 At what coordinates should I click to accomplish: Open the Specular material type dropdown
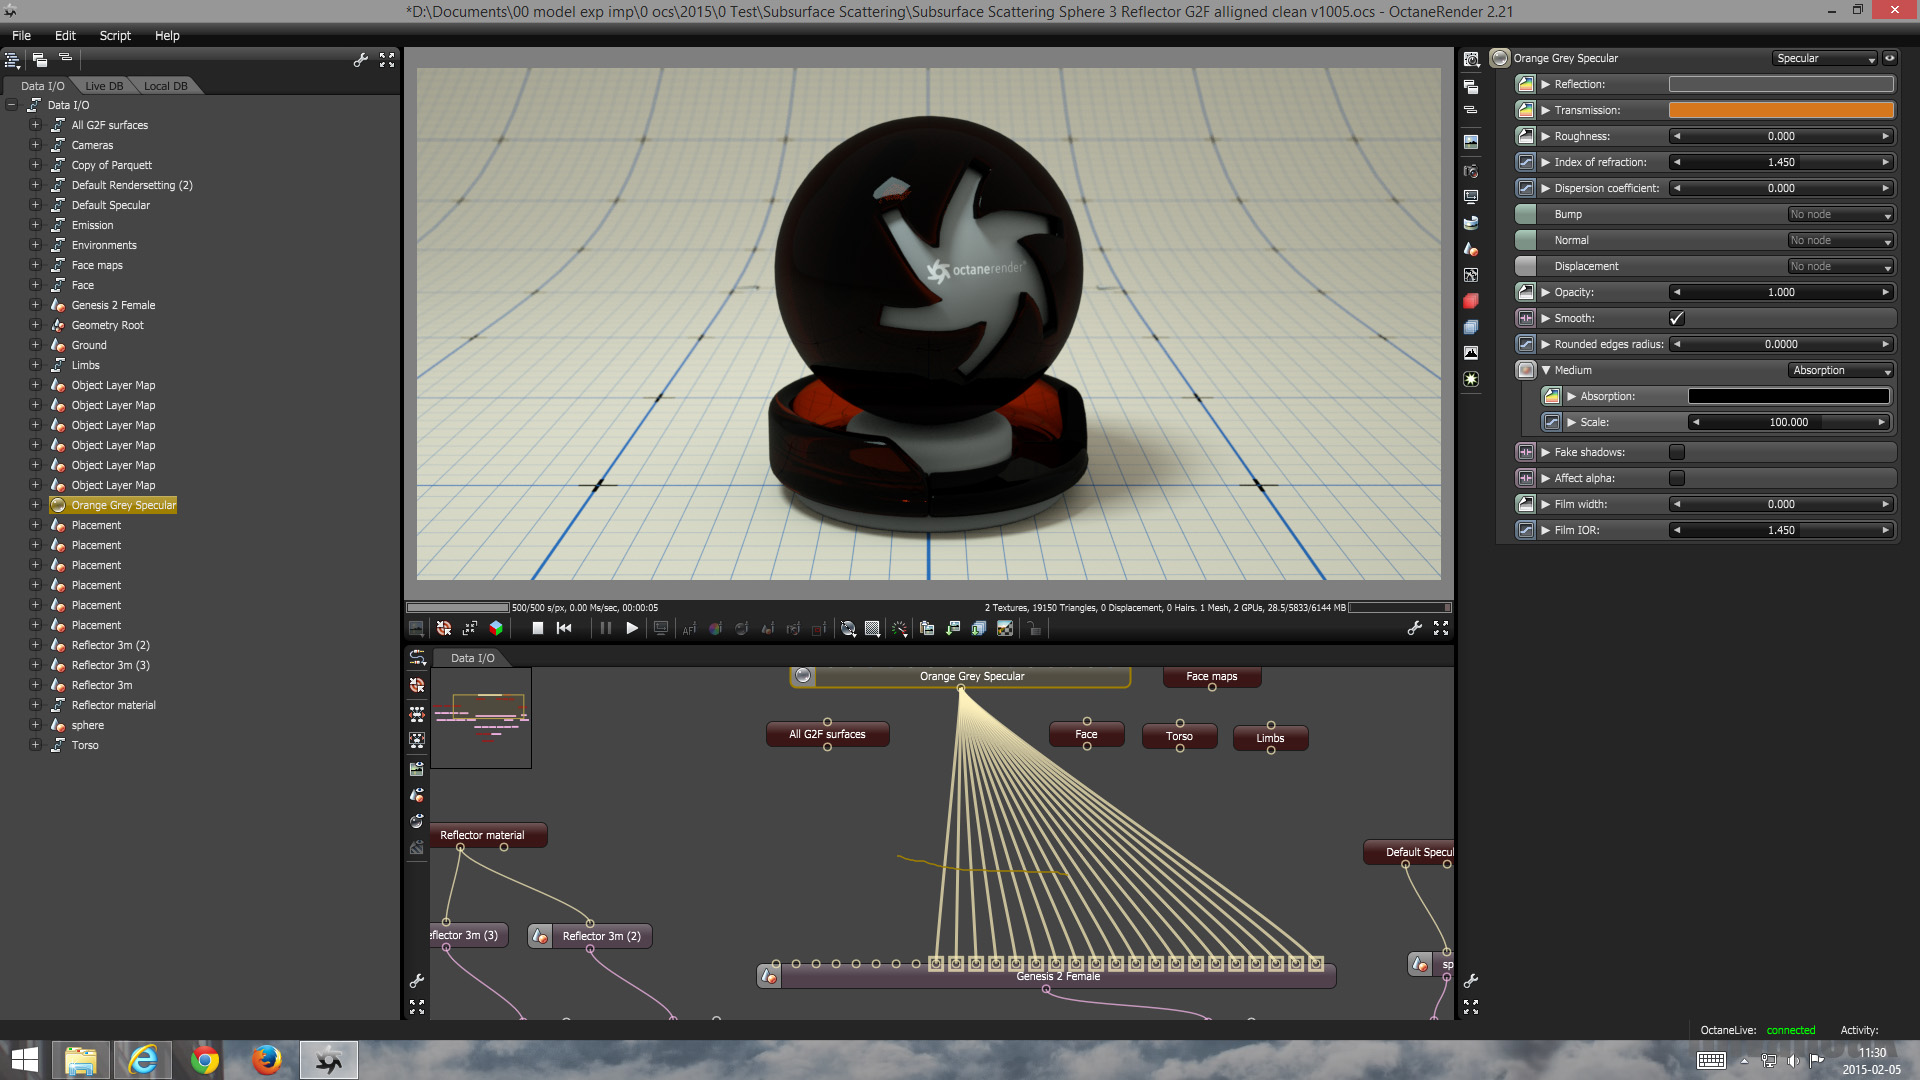pos(1825,58)
